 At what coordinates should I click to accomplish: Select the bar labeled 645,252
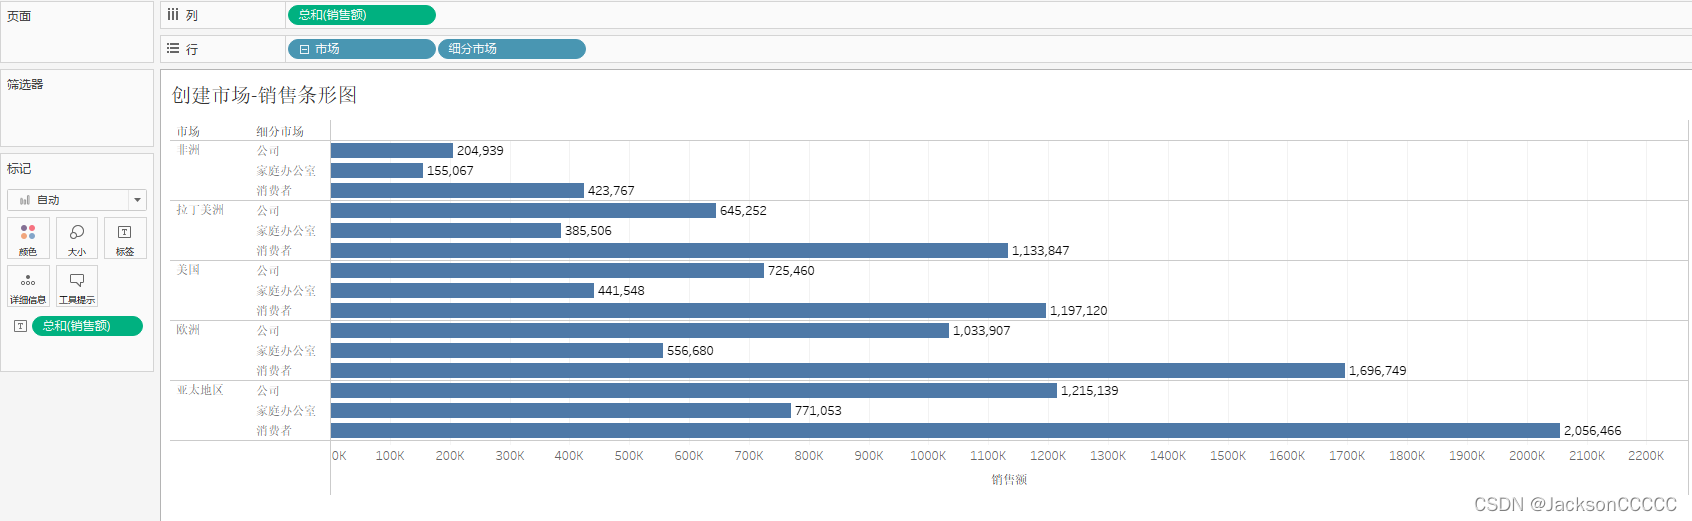pos(523,210)
